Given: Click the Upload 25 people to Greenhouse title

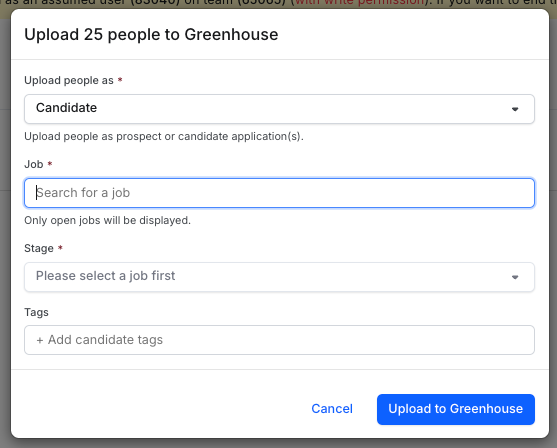Looking at the screenshot, I should coord(151,34).
